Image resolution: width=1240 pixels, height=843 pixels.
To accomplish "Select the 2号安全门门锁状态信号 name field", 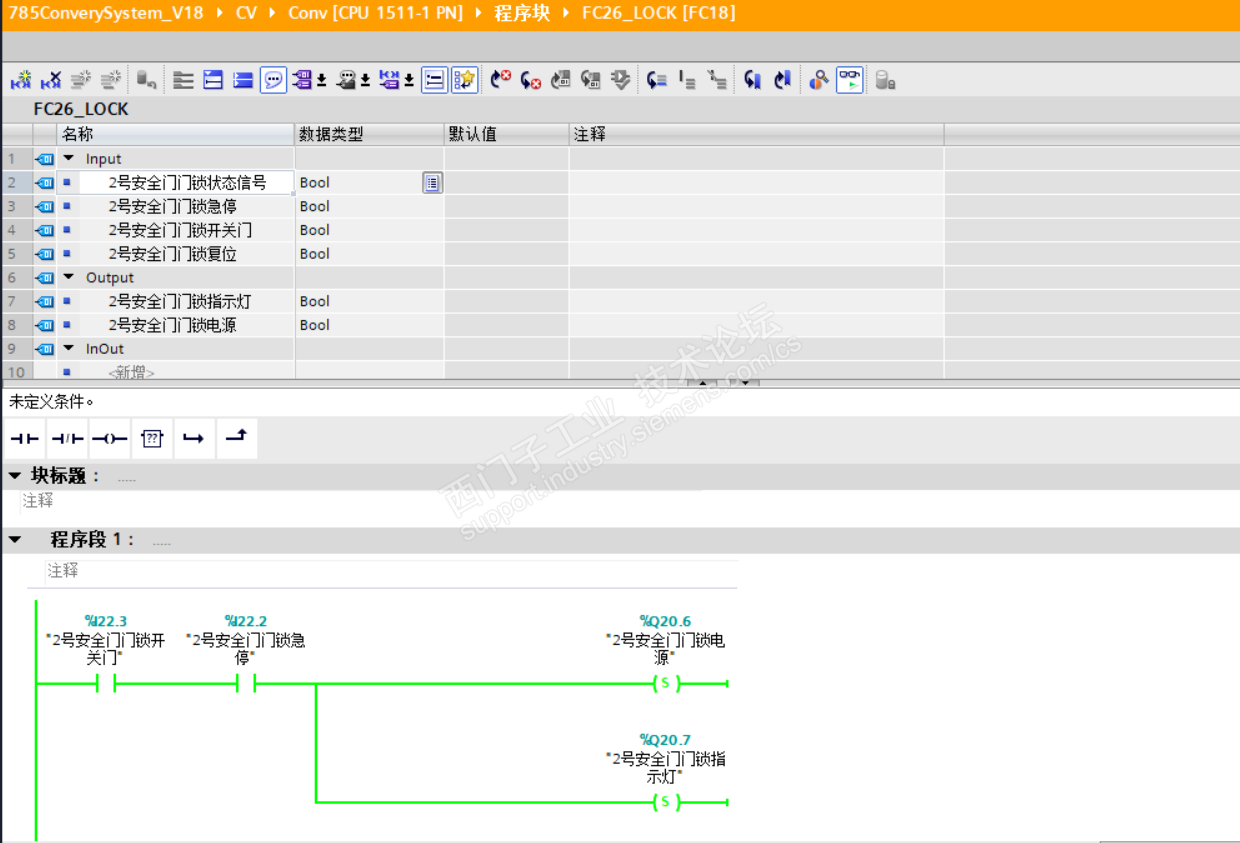I will point(188,182).
